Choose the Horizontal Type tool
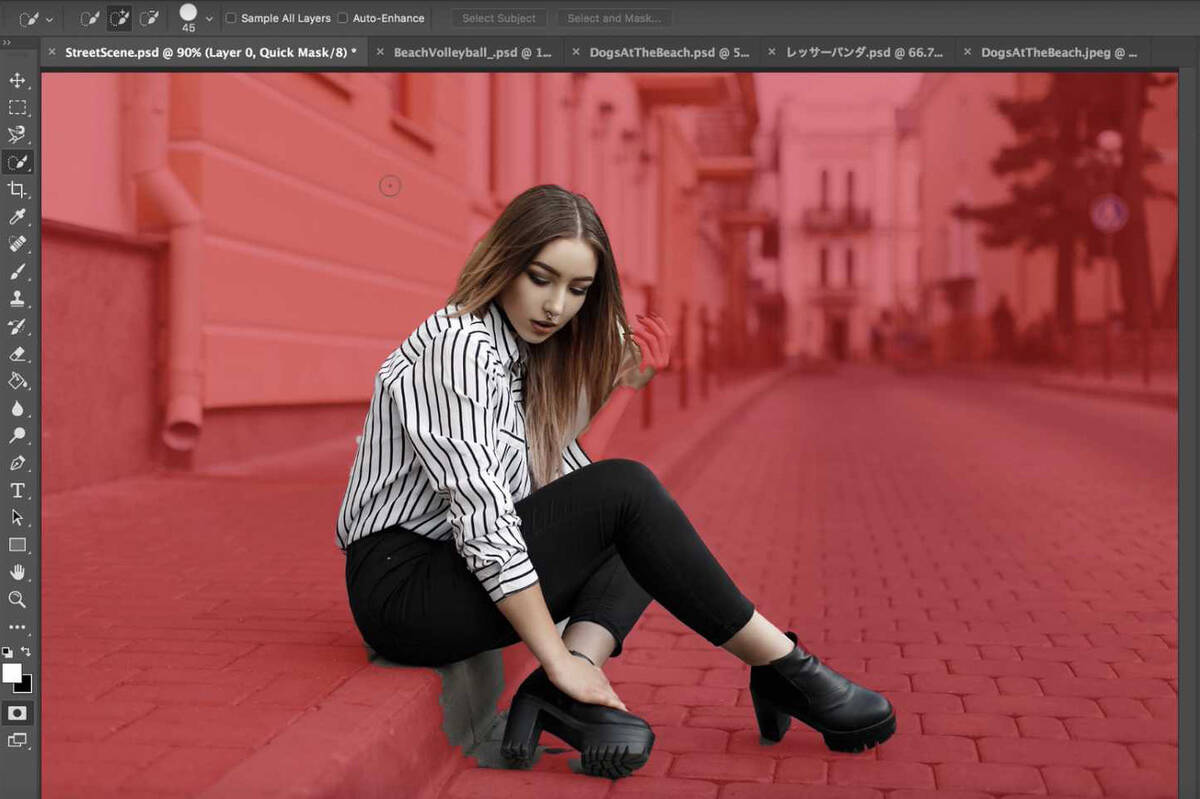Viewport: 1200px width, 799px height. click(x=17, y=490)
